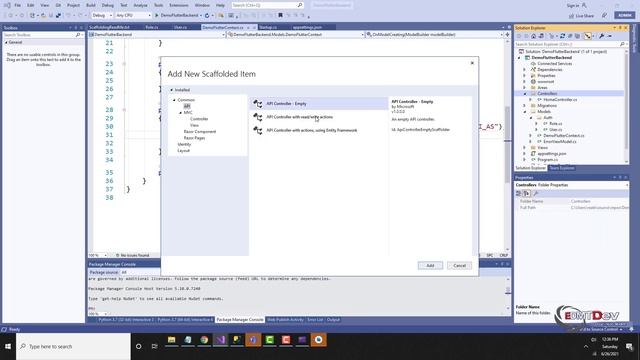Expand wwwroot node in Solution Explorer
The image size is (640, 360).
(525, 82)
